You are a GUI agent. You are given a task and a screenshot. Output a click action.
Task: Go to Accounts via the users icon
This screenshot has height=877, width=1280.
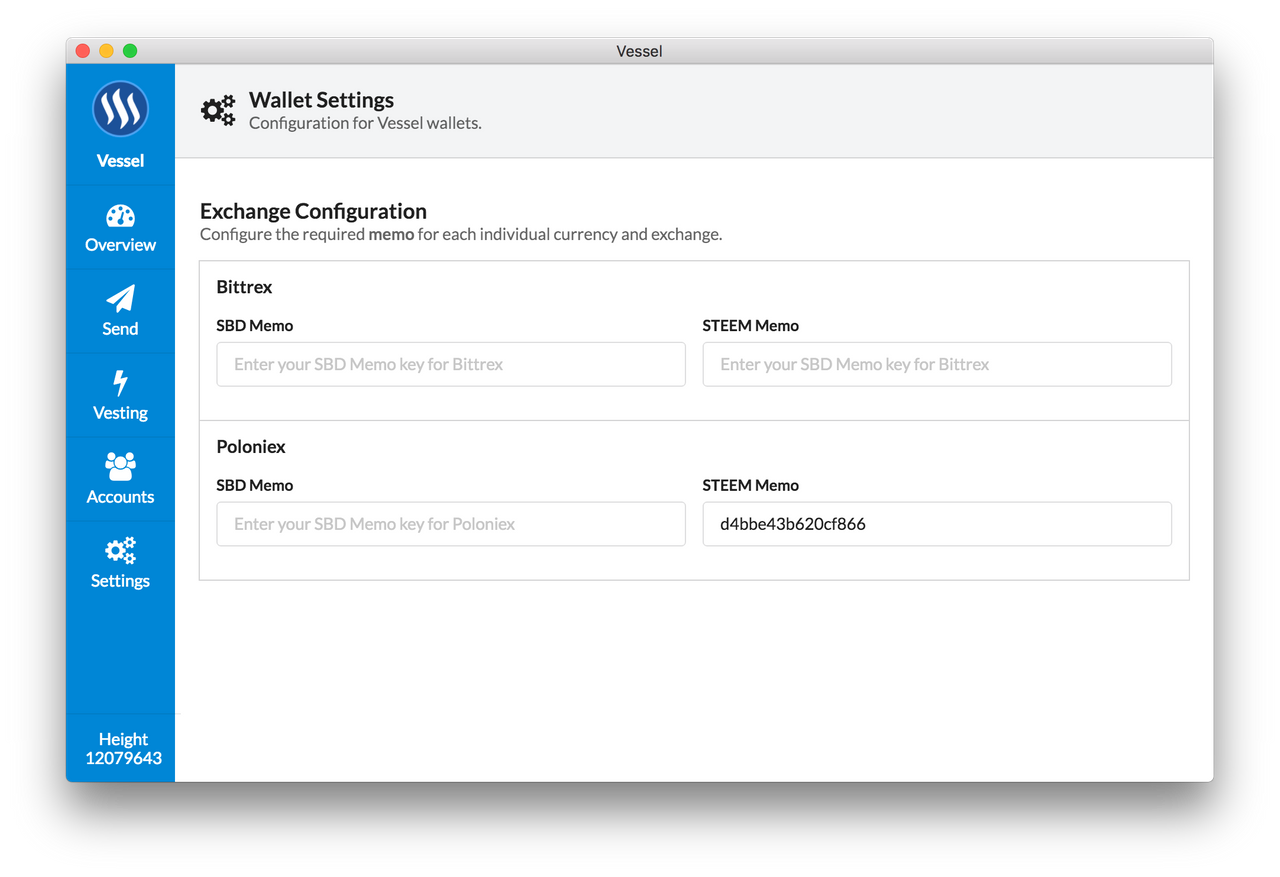click(x=120, y=467)
